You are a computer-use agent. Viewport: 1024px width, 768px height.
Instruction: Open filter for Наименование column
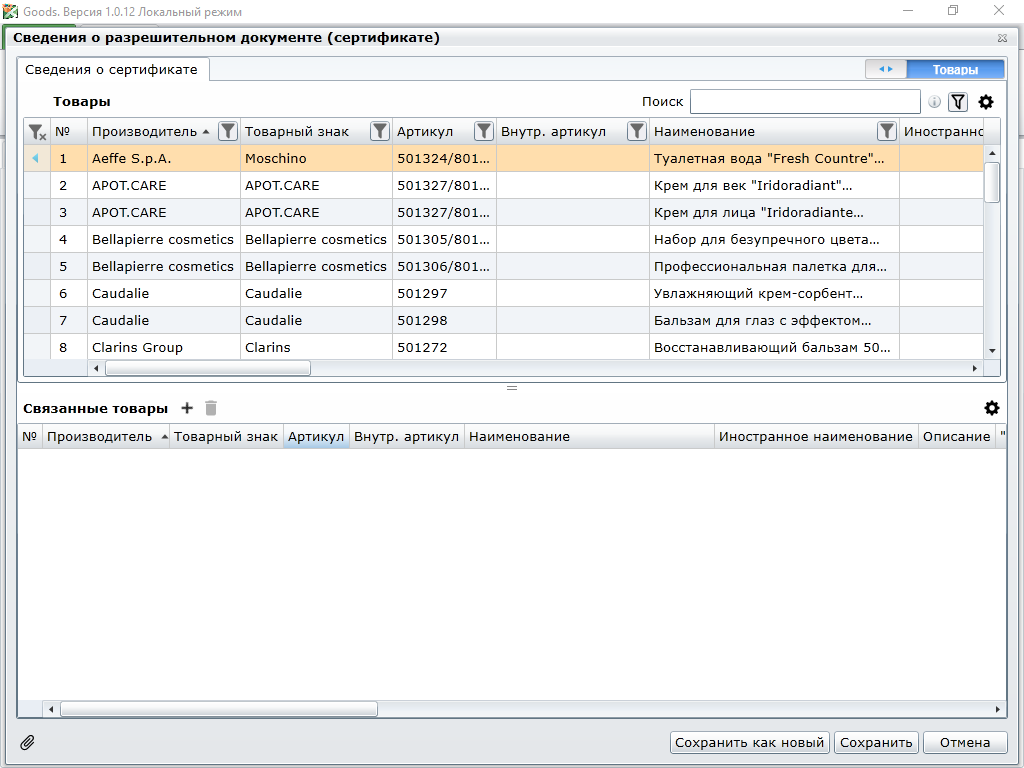[886, 131]
